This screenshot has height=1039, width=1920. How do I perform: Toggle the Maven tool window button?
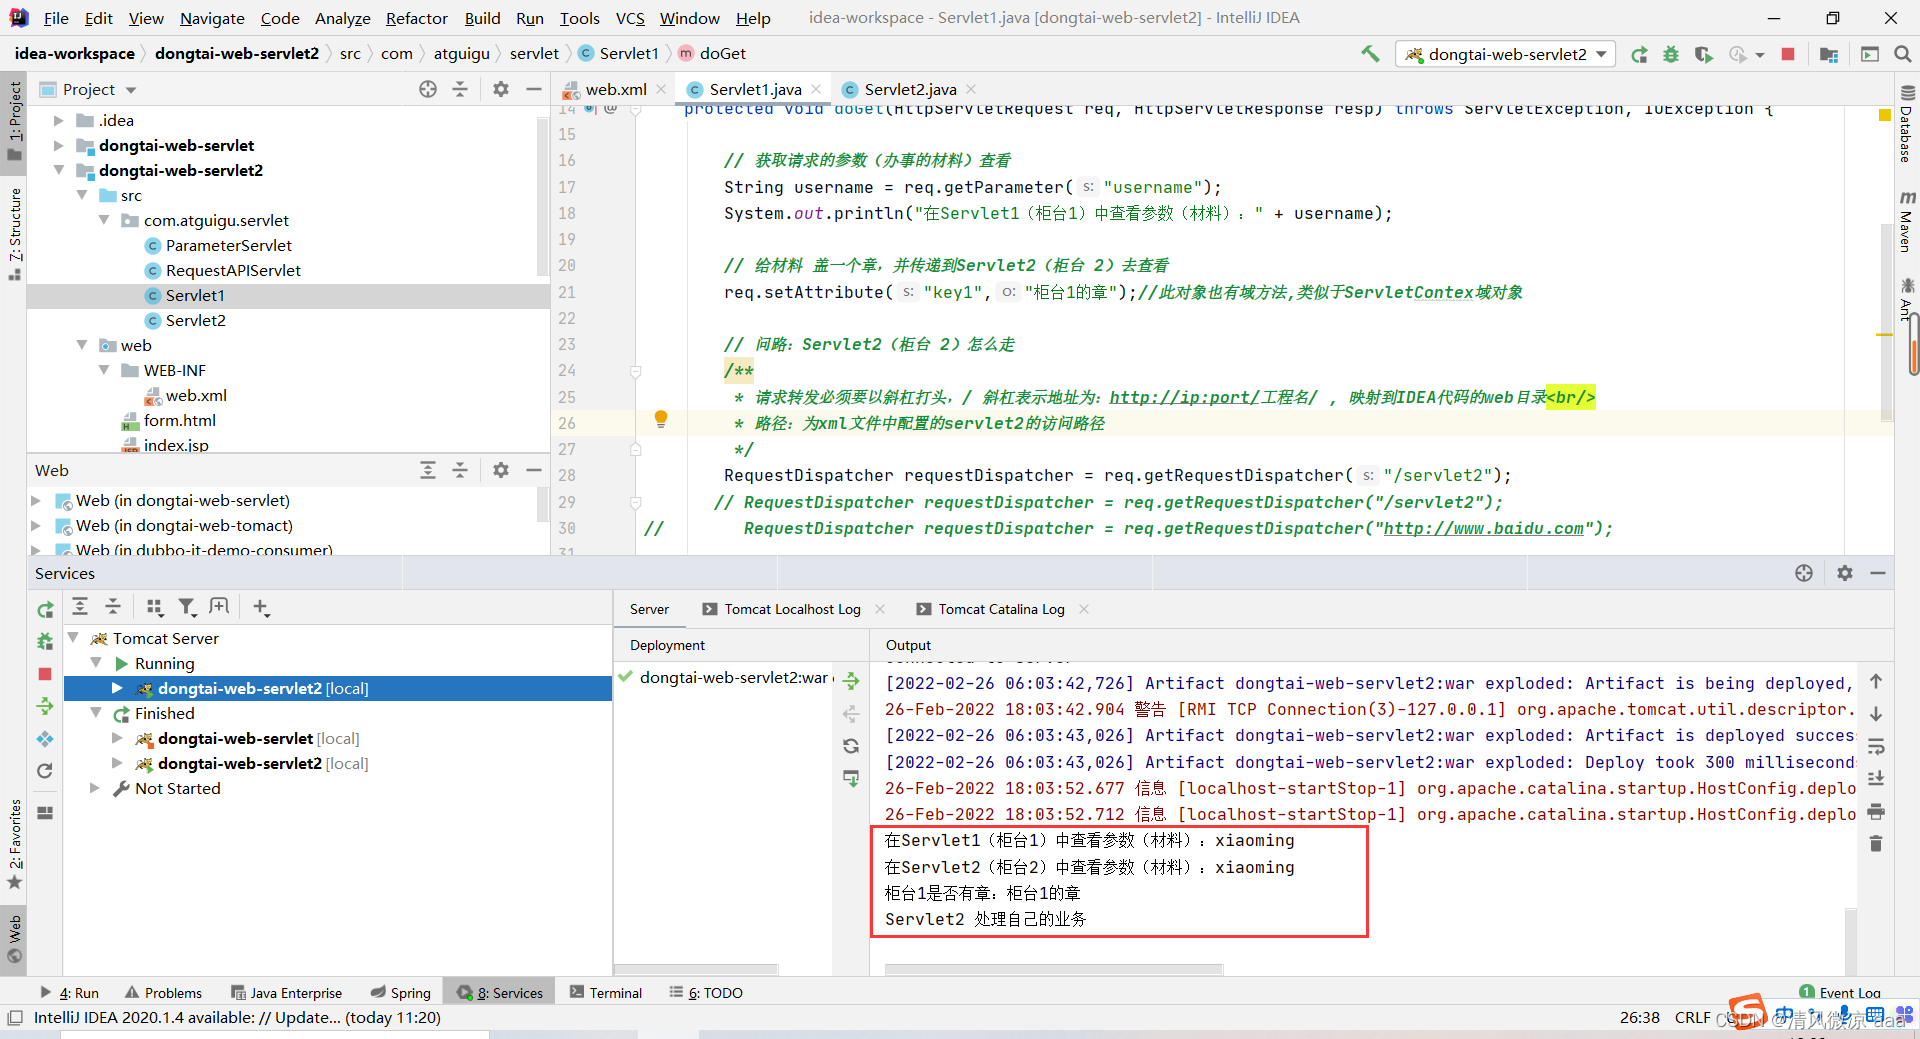pyautogui.click(x=1906, y=221)
